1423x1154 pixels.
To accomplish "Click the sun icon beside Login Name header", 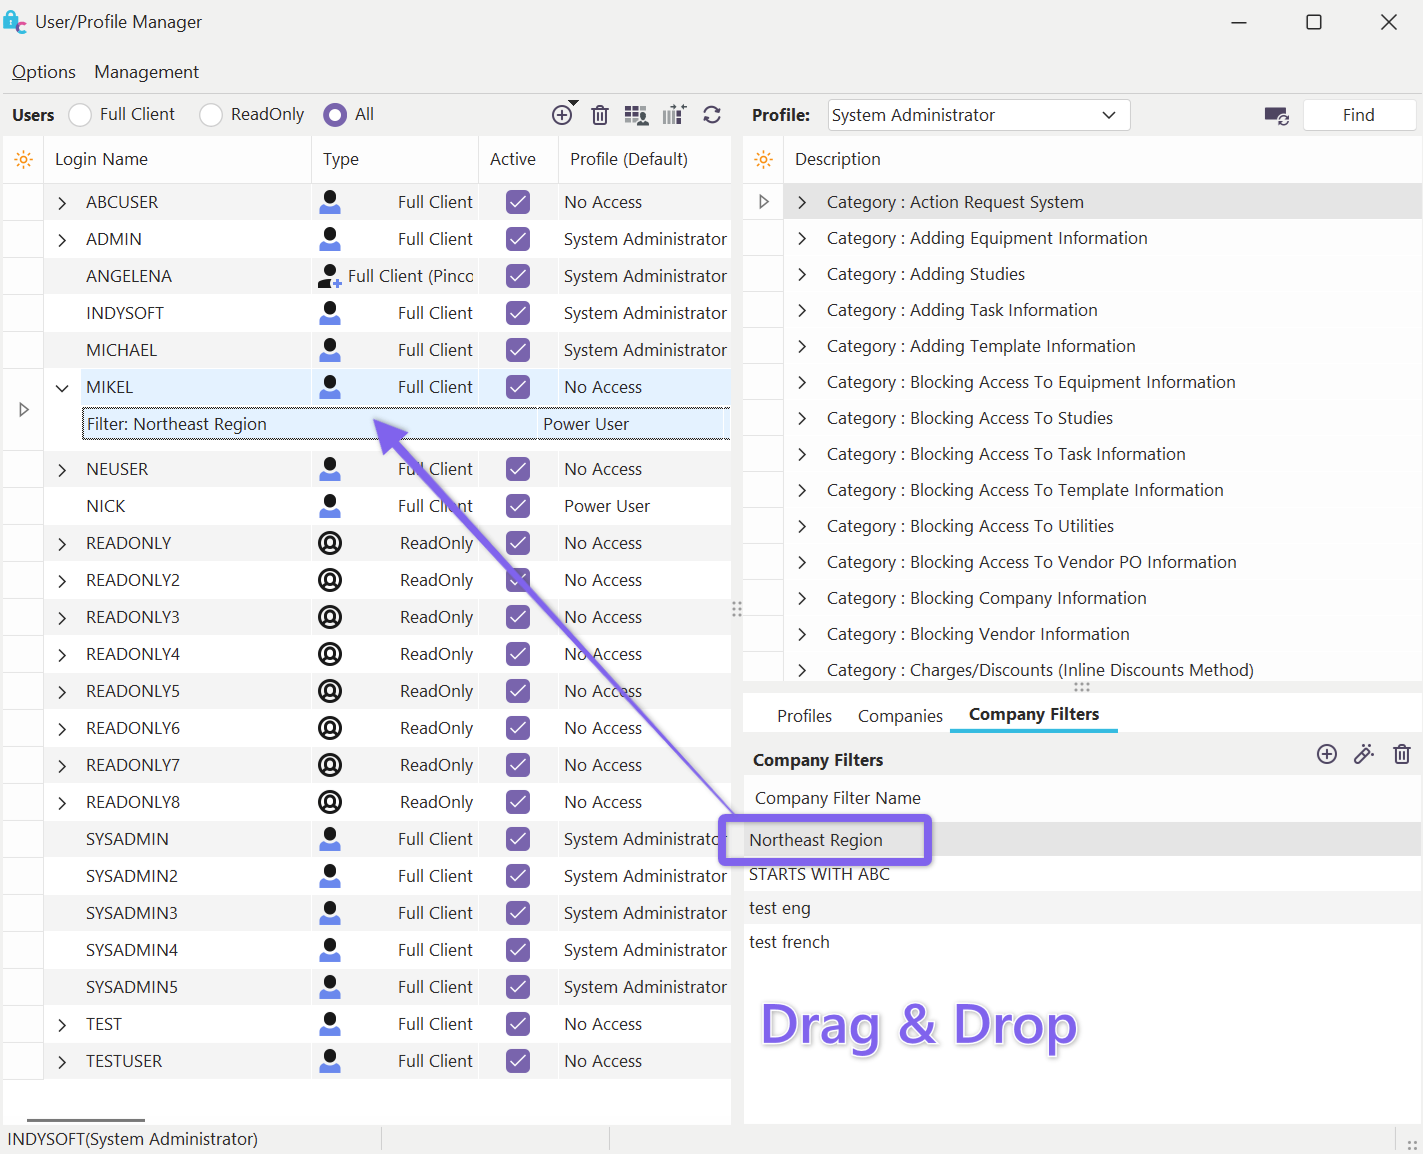I will point(24,160).
